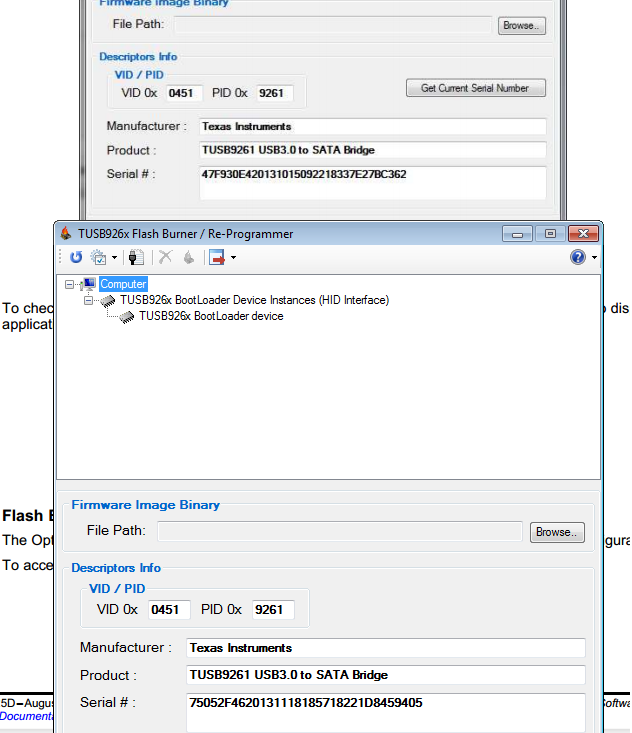The width and height of the screenshot is (632, 733).
Task: Edit background window PID field 9261
Action: (x=275, y=93)
